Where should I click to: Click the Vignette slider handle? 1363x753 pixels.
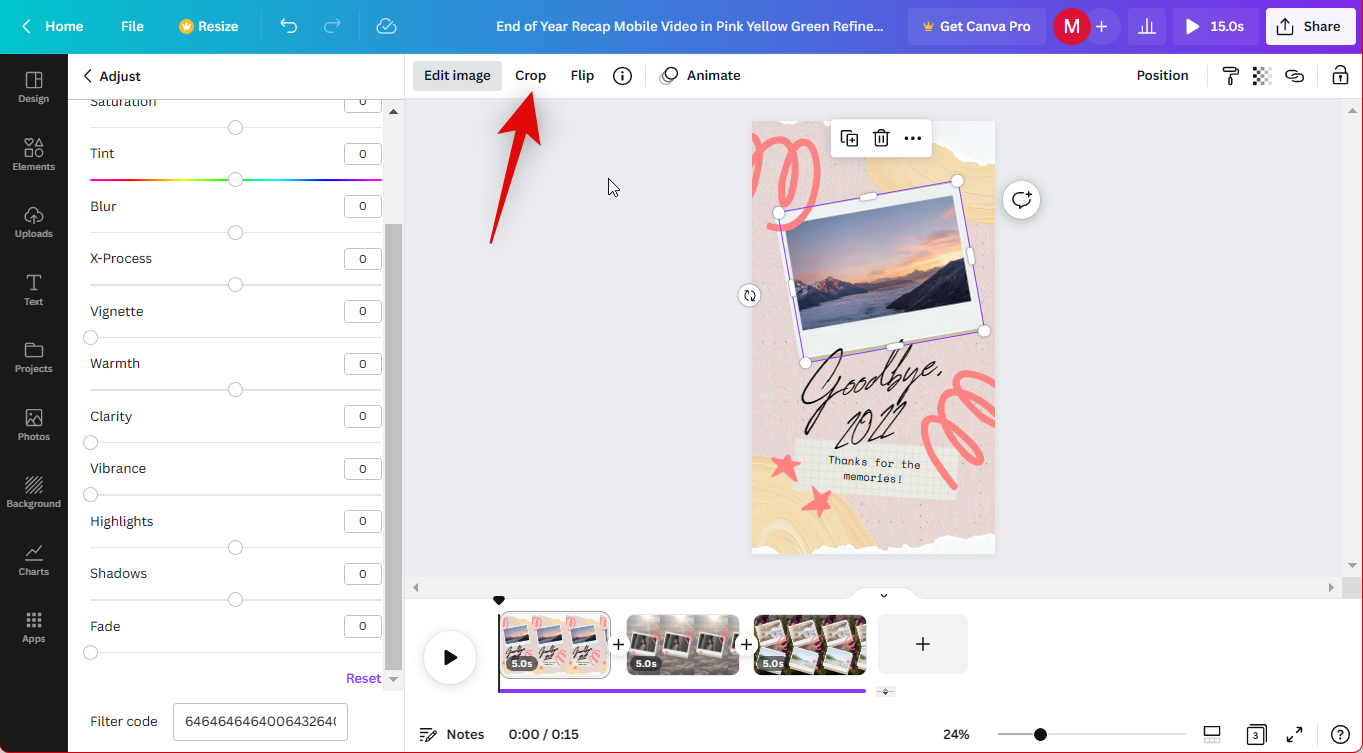(x=90, y=338)
